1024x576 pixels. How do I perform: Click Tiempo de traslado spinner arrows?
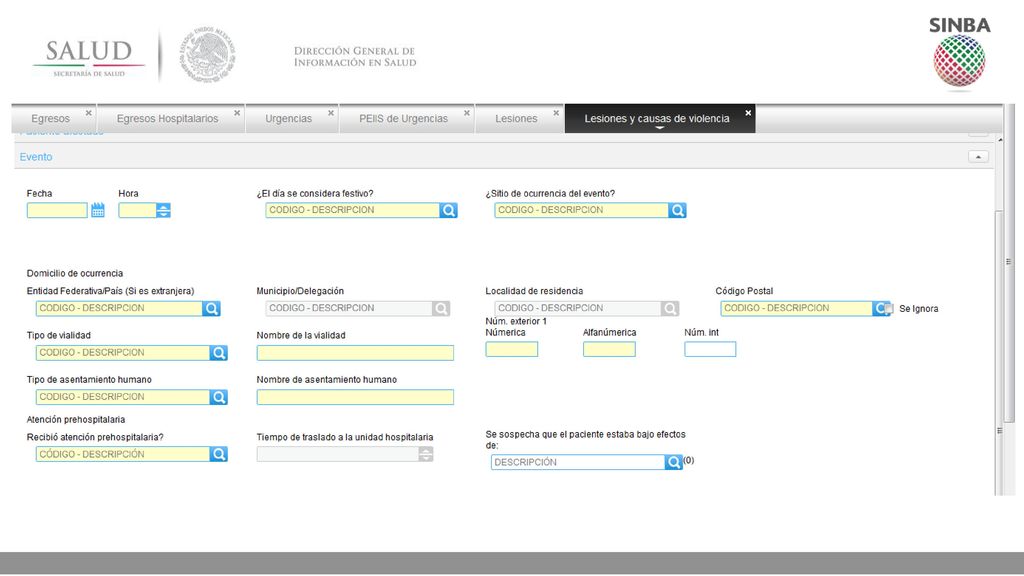pyautogui.click(x=426, y=455)
